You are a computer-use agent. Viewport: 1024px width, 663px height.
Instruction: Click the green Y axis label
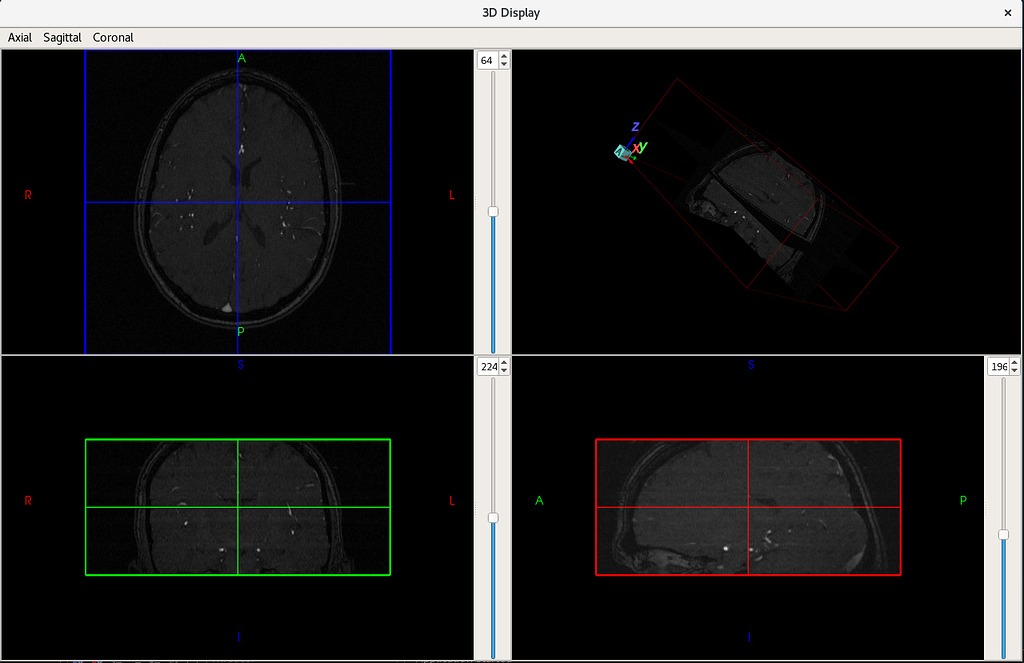[x=644, y=146]
